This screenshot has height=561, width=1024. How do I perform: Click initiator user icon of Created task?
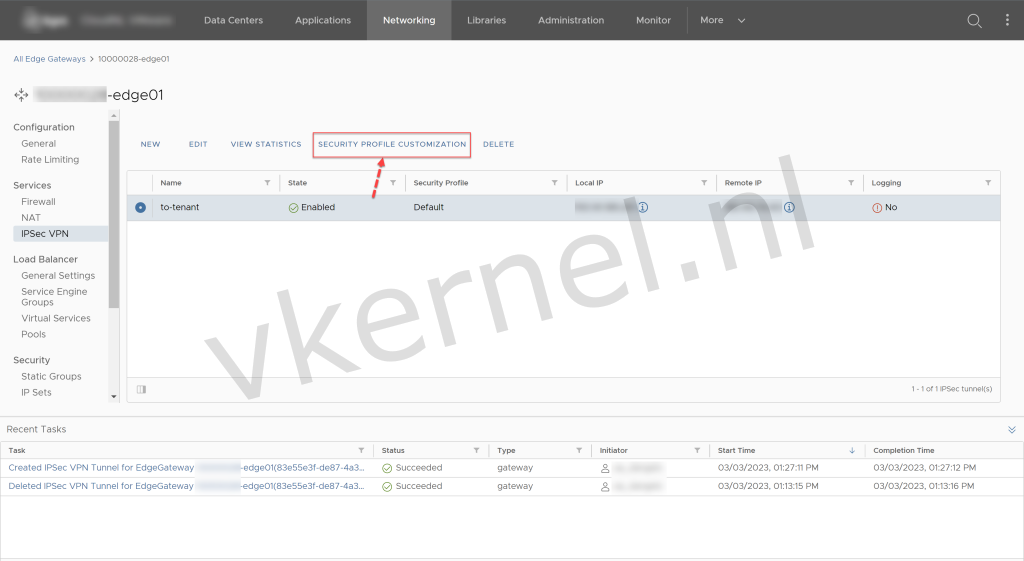pyautogui.click(x=605, y=468)
